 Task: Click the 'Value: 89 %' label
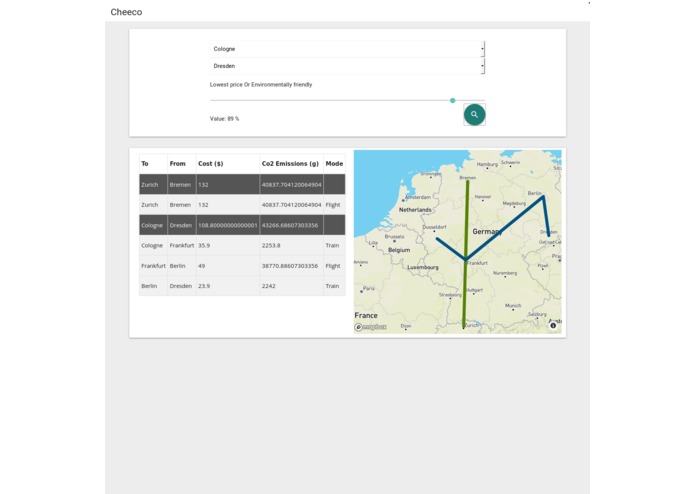(x=224, y=119)
